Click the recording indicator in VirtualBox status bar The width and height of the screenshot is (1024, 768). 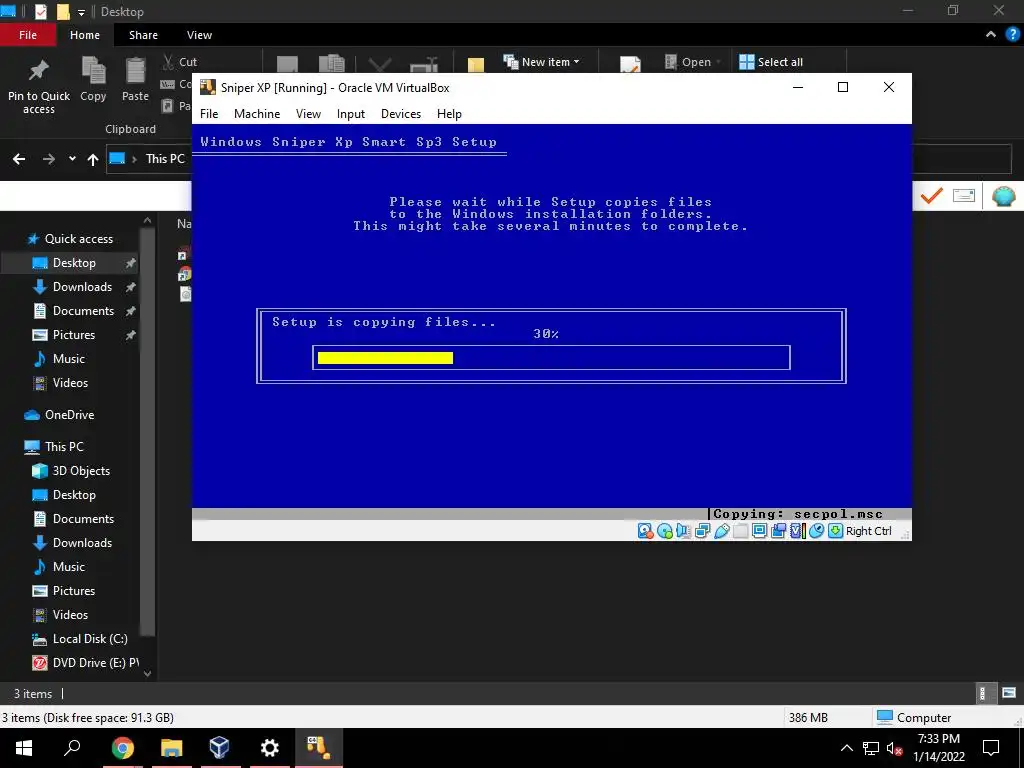pos(778,531)
